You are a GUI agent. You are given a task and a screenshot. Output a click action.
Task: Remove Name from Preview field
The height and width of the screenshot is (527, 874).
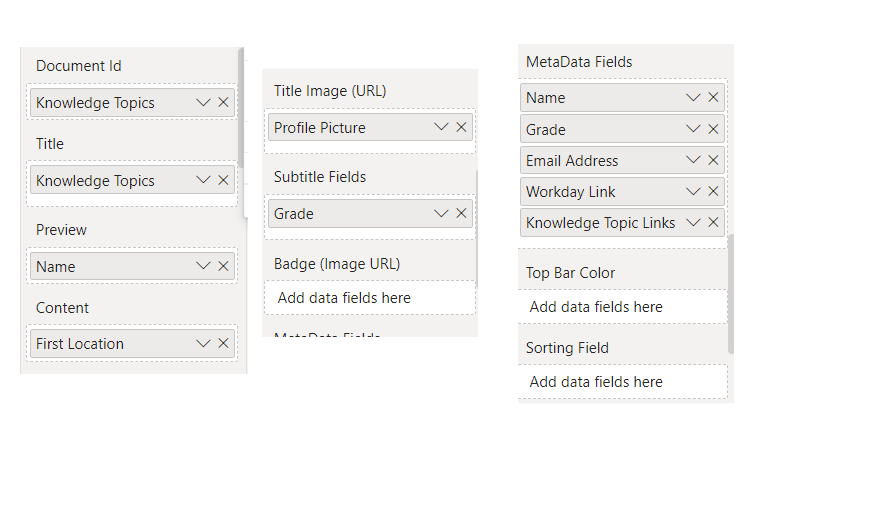click(x=223, y=267)
